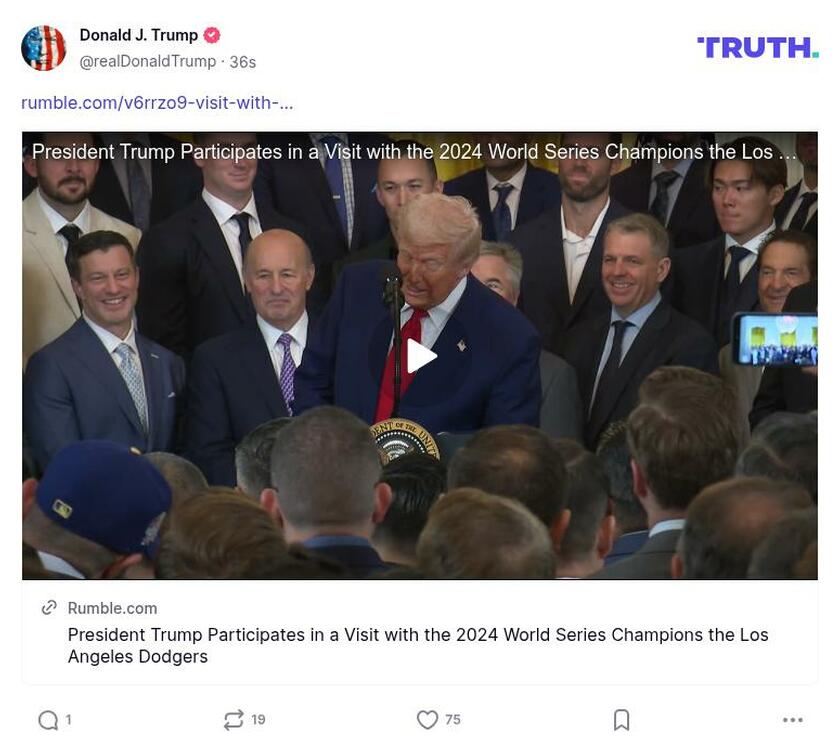Play the World Series Champions video
This screenshot has width=840, height=753.
pos(420,355)
